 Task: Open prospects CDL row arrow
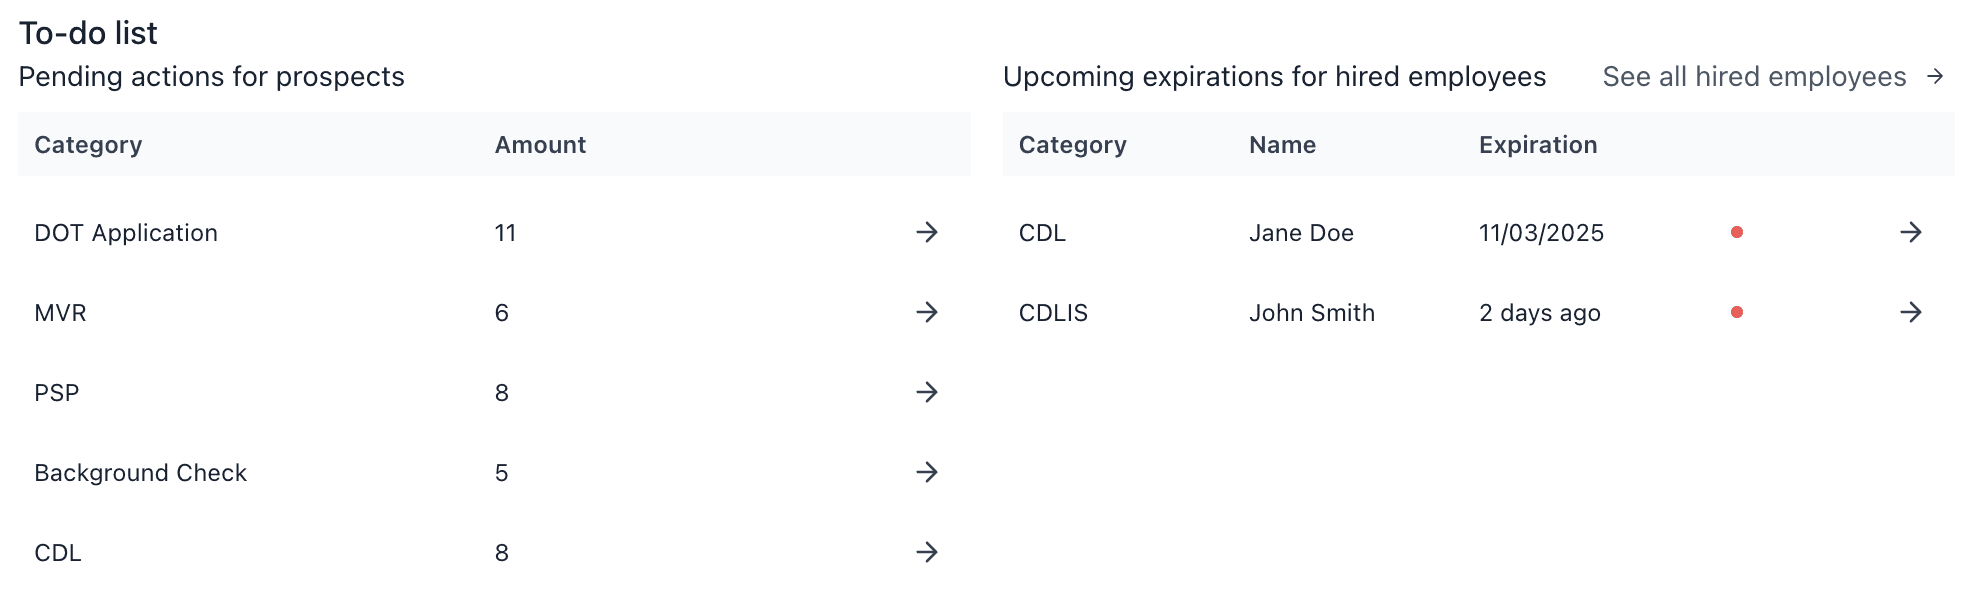[x=927, y=552]
